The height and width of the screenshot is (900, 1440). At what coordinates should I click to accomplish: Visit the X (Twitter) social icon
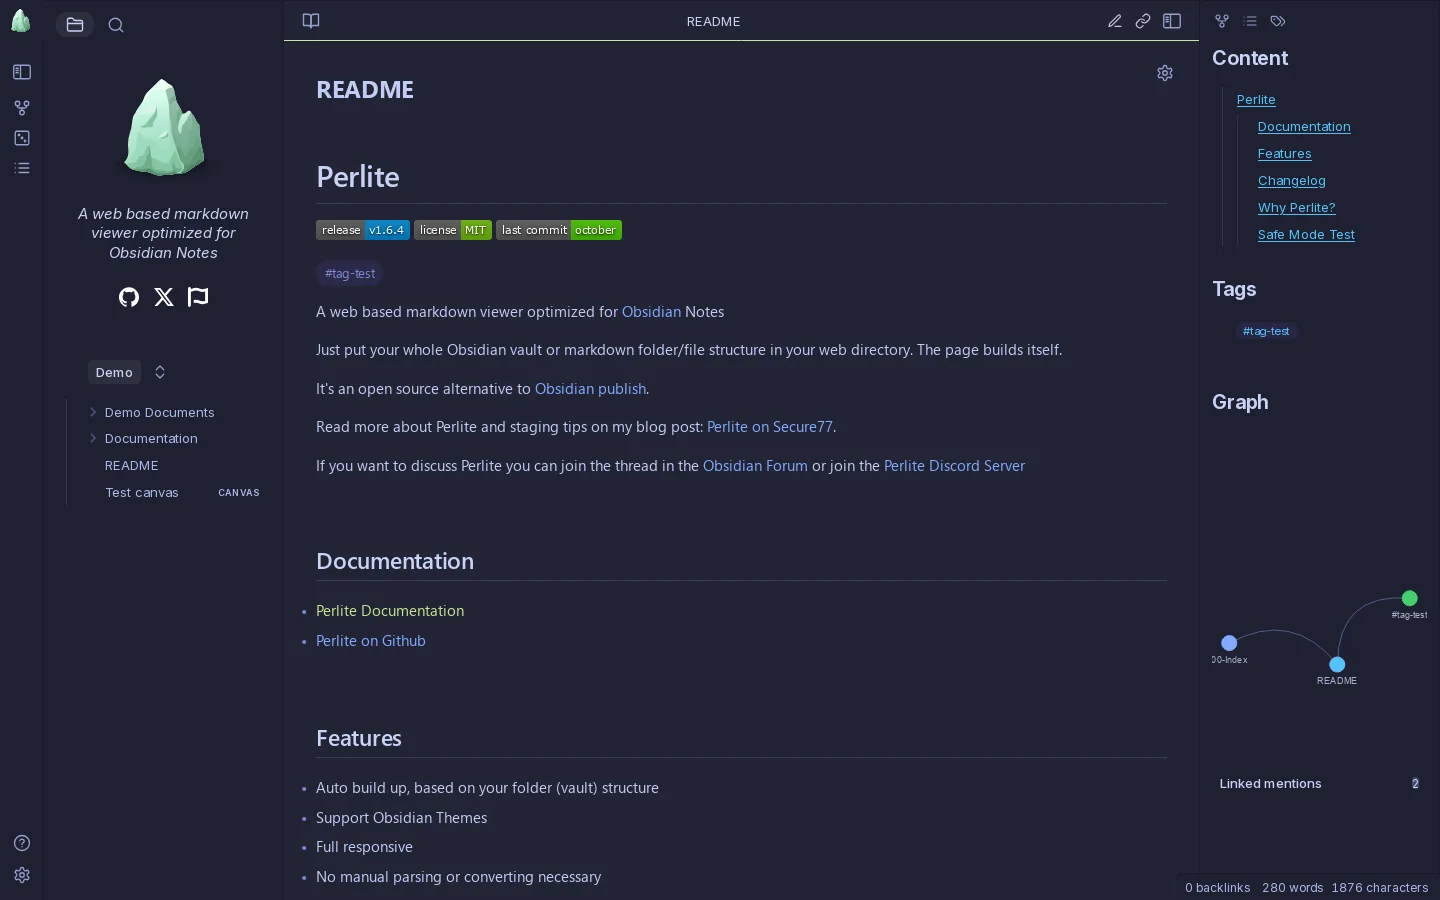pyautogui.click(x=164, y=297)
